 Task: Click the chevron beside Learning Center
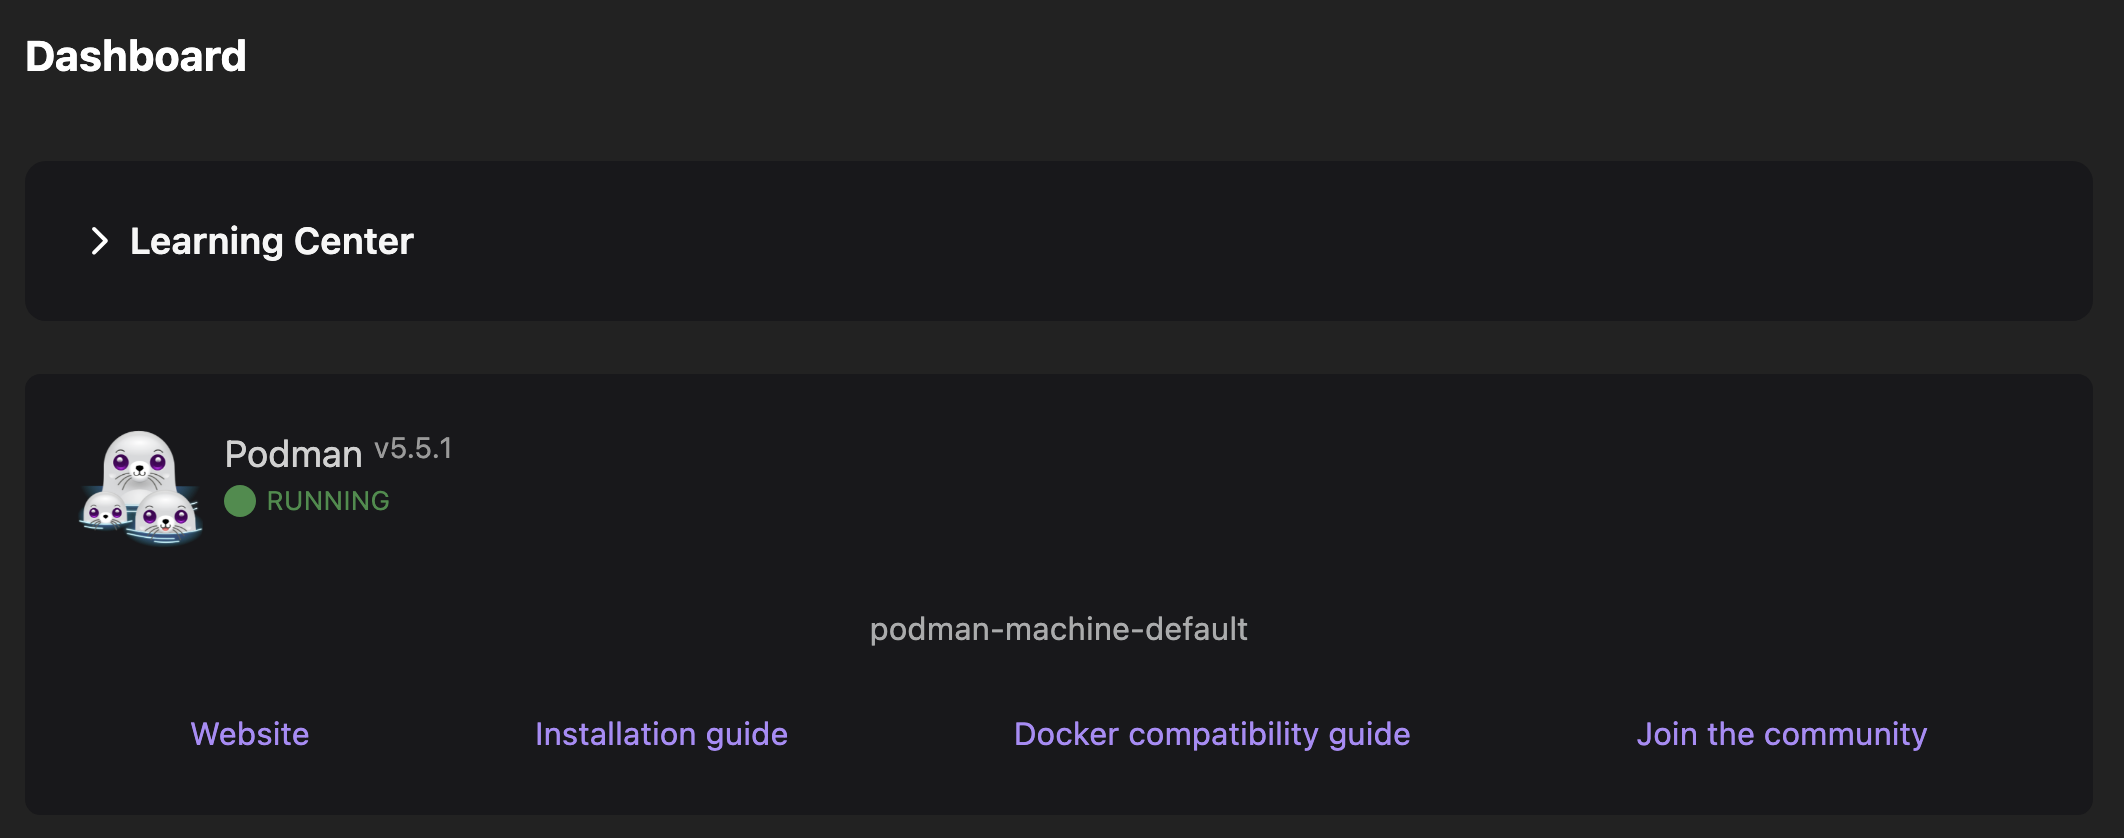point(99,242)
